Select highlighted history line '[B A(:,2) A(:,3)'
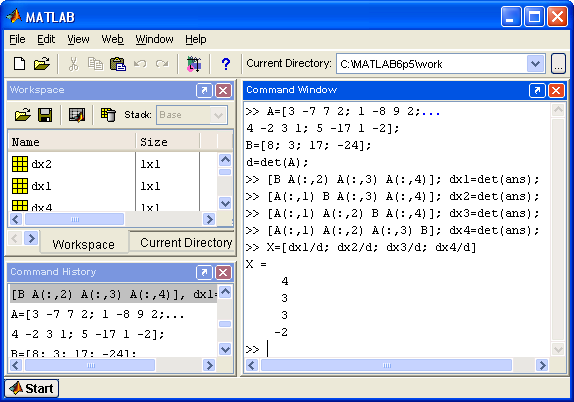 click(113, 294)
